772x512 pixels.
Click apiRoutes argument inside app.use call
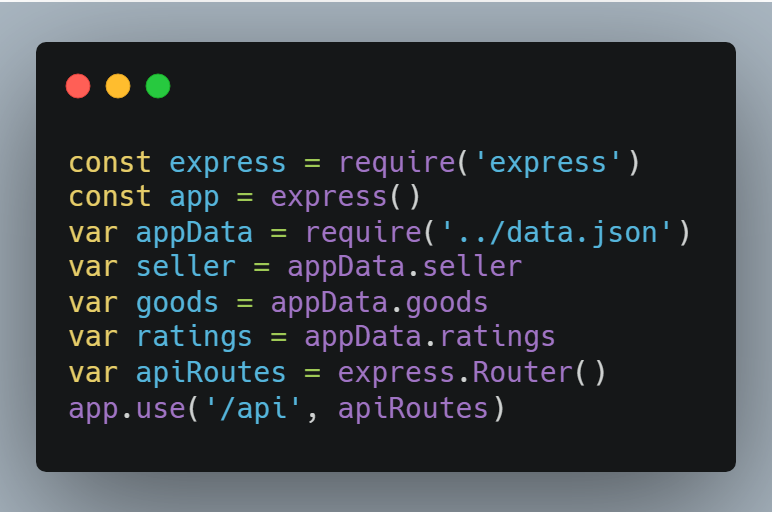[413, 409]
